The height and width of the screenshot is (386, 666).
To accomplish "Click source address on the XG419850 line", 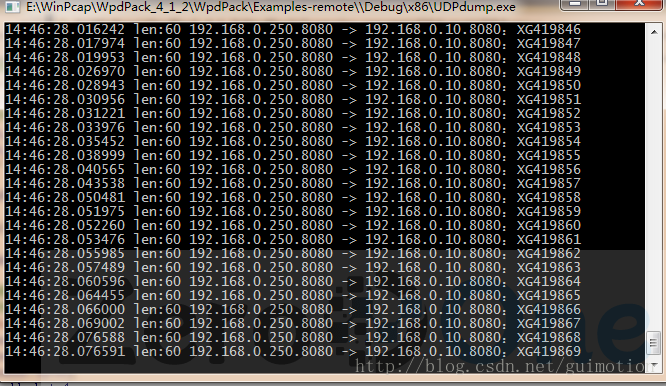I will pos(261,85).
